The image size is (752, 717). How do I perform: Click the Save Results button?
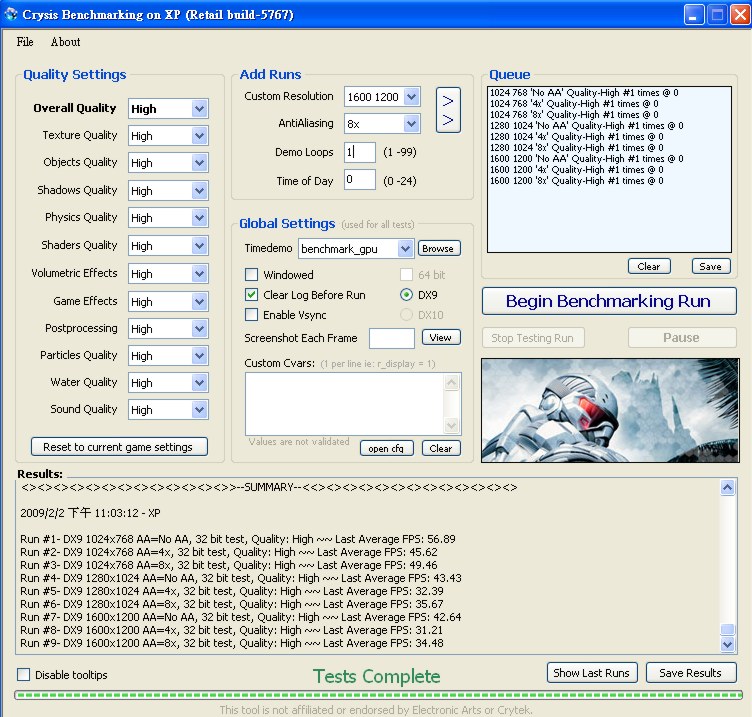[x=691, y=672]
